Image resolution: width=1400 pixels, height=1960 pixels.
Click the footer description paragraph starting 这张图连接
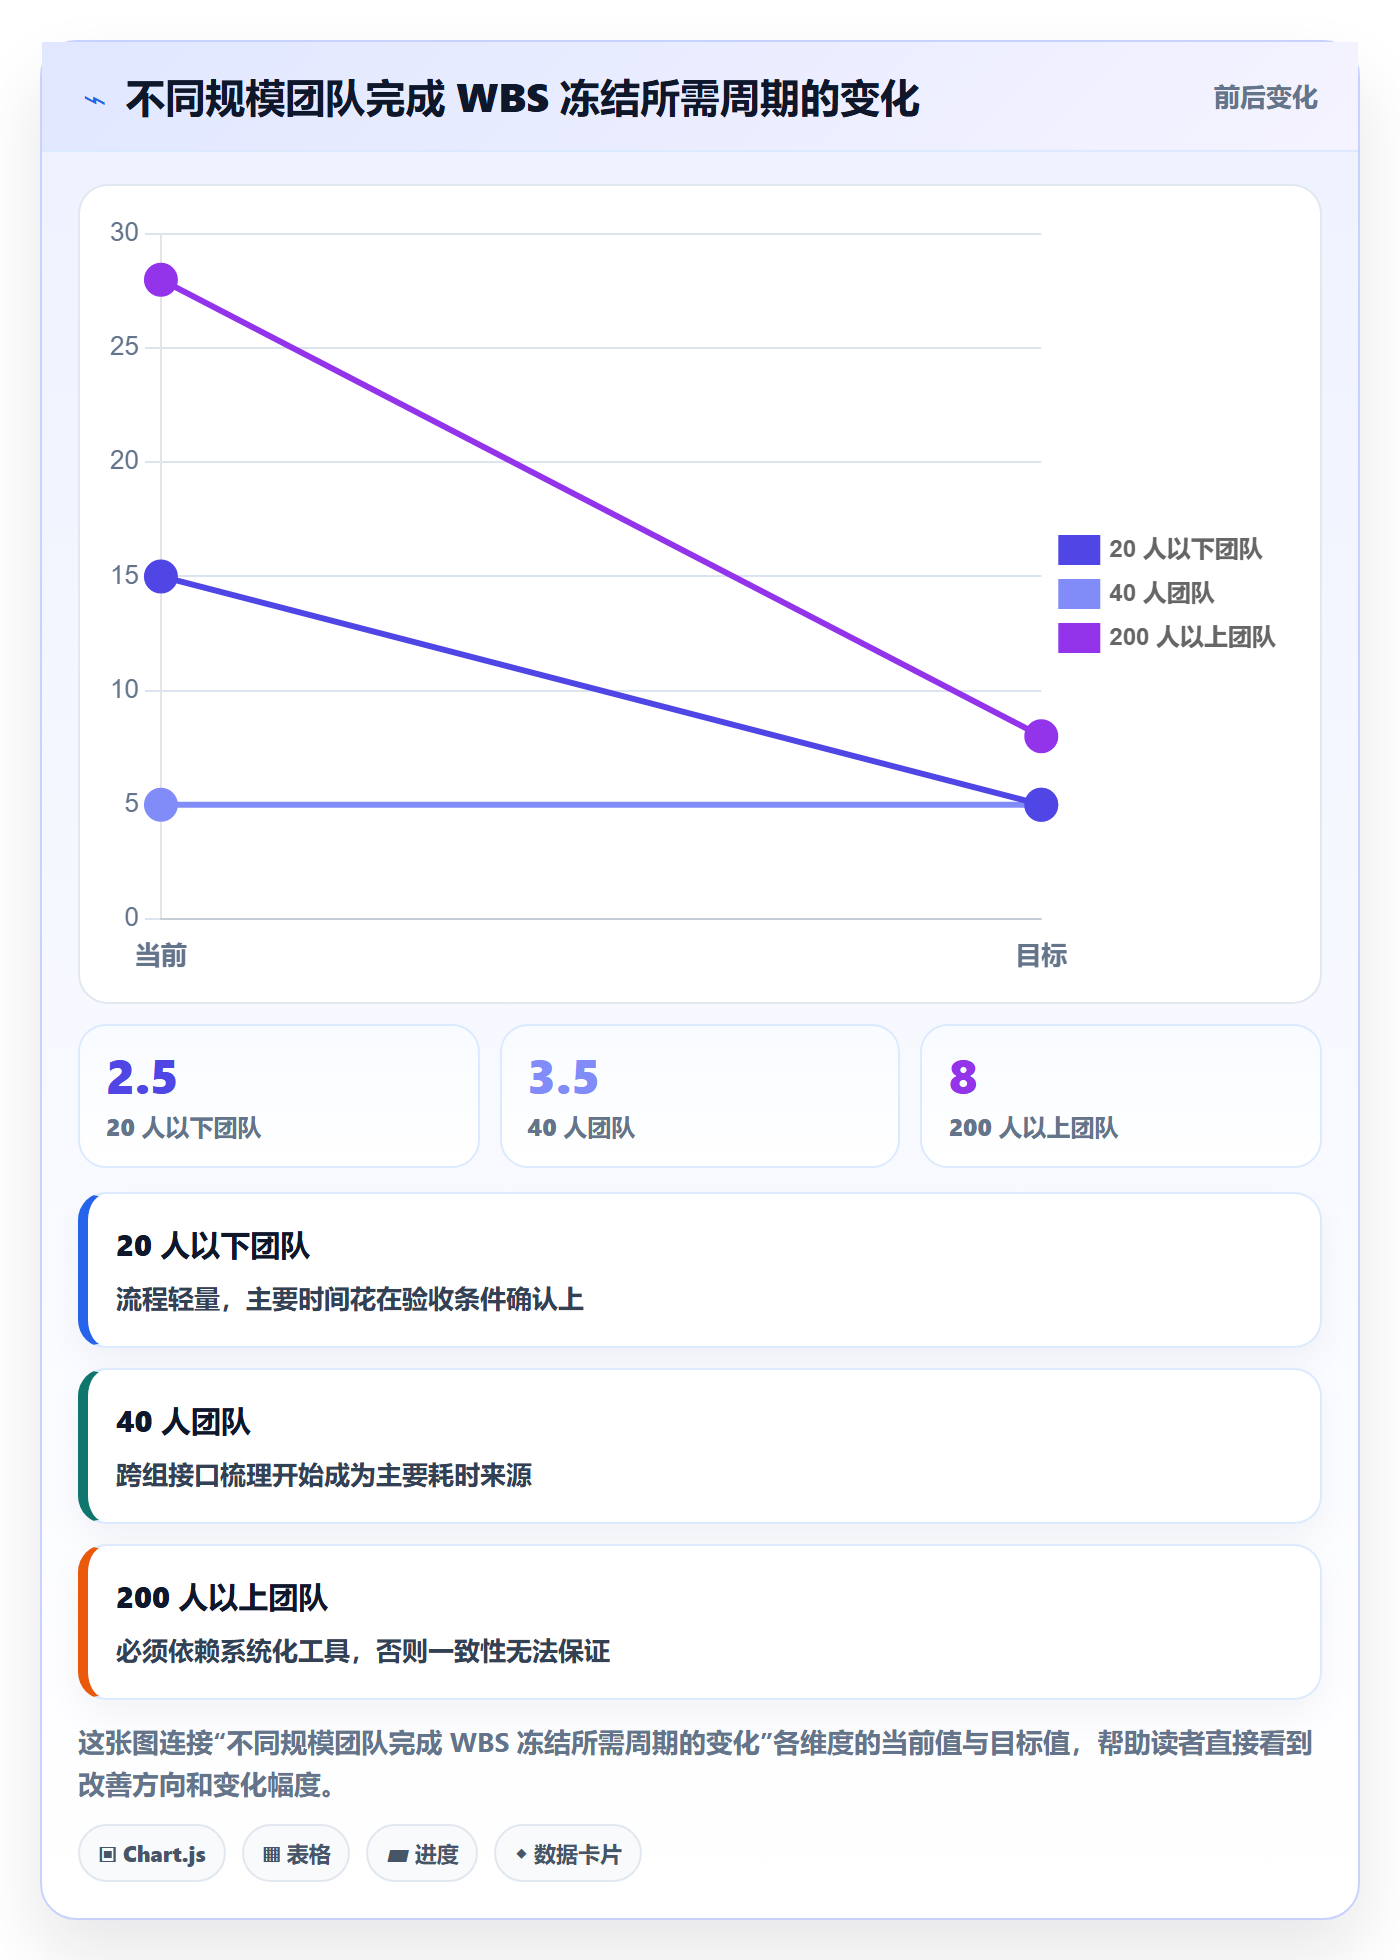click(x=696, y=1764)
